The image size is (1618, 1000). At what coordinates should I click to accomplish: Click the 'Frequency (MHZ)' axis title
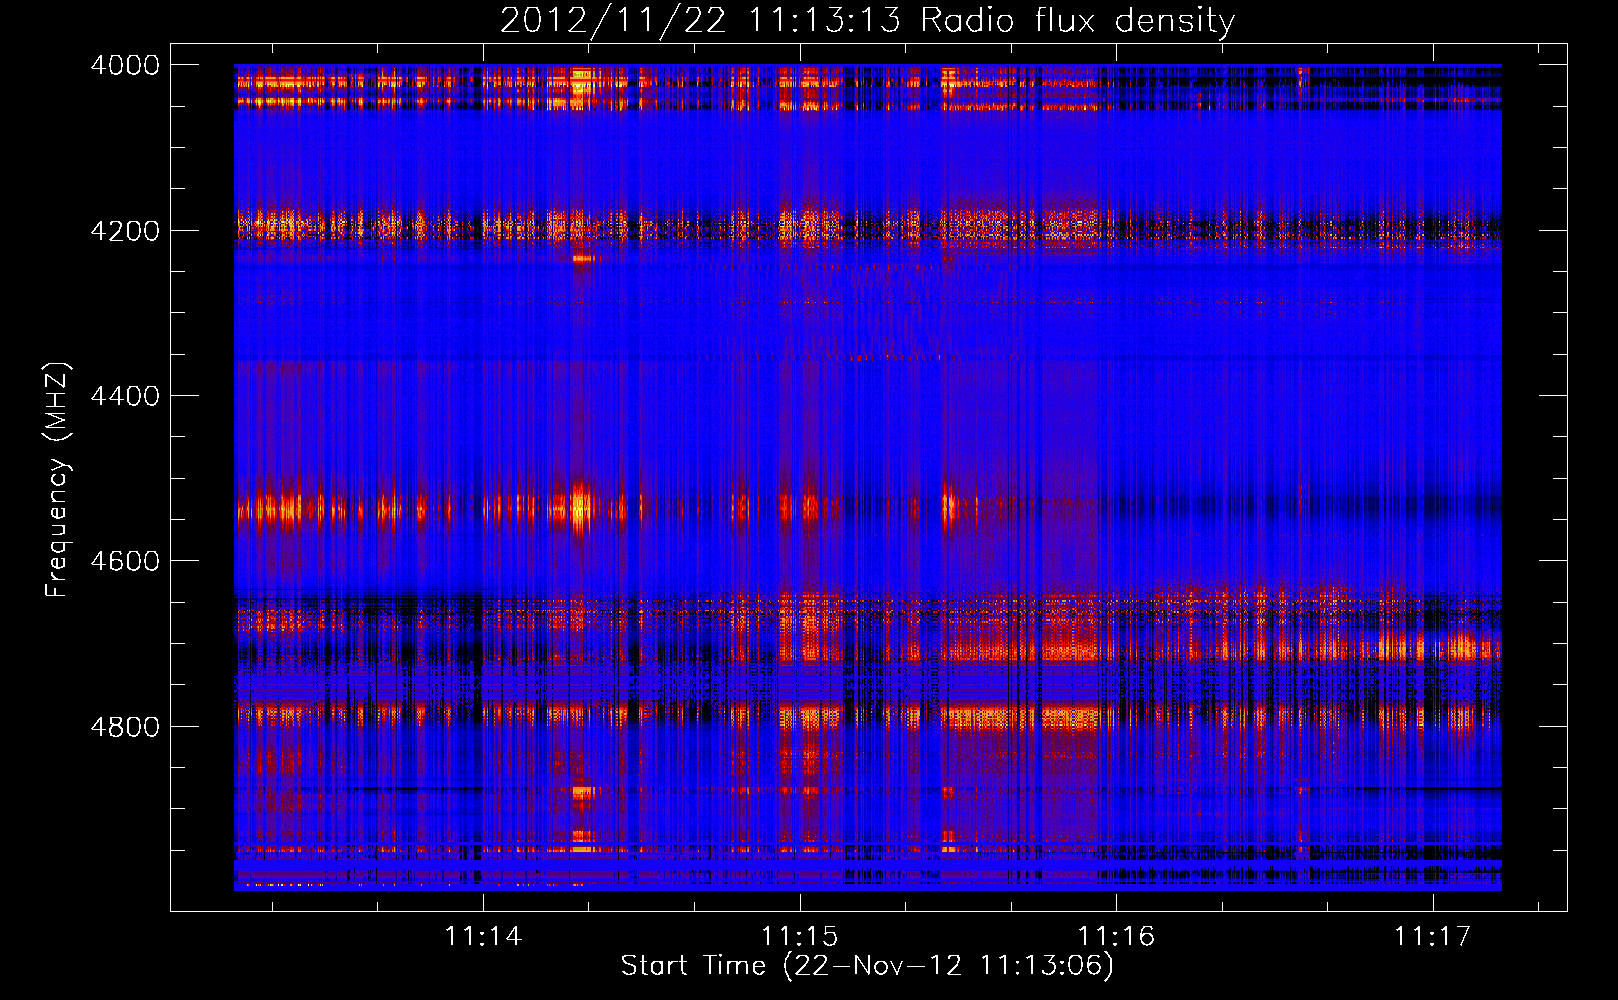57,480
